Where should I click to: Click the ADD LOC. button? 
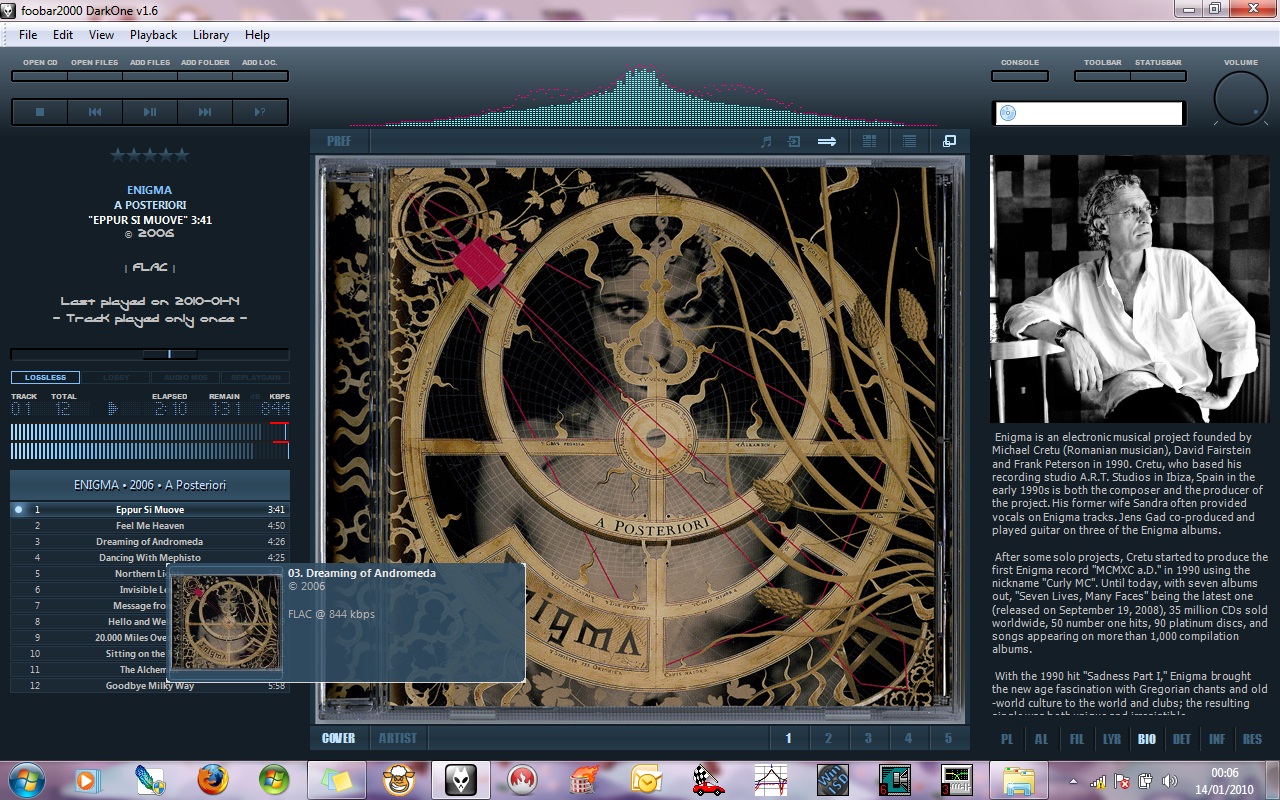click(260, 75)
